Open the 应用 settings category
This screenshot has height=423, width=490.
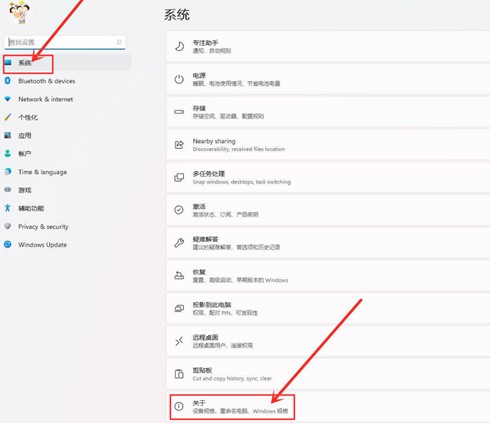[x=25, y=135]
